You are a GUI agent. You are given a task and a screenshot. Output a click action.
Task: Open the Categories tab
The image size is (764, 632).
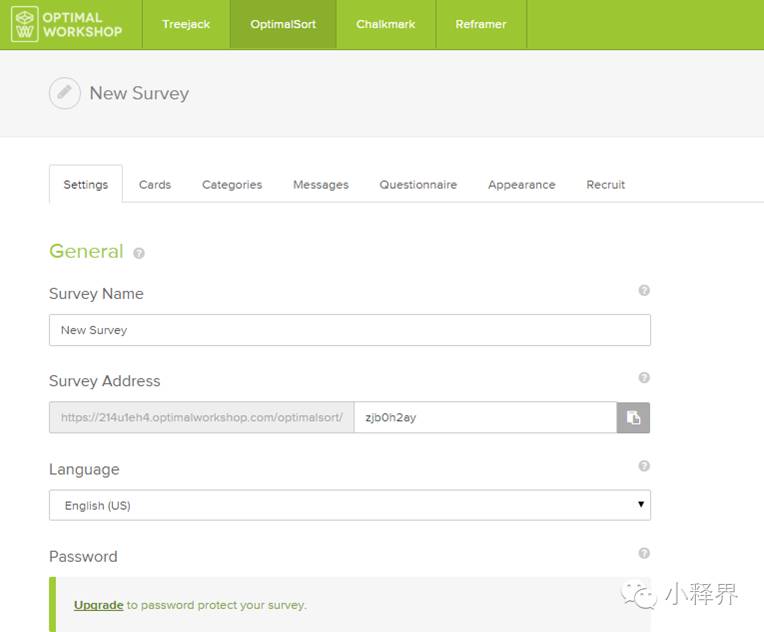[x=232, y=185]
